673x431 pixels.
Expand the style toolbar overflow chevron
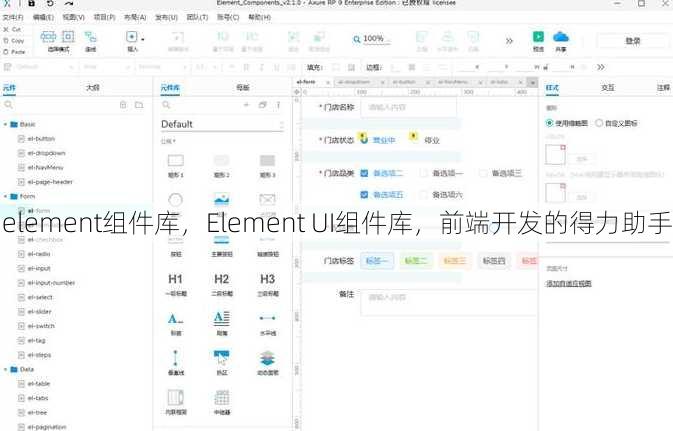[601, 67]
